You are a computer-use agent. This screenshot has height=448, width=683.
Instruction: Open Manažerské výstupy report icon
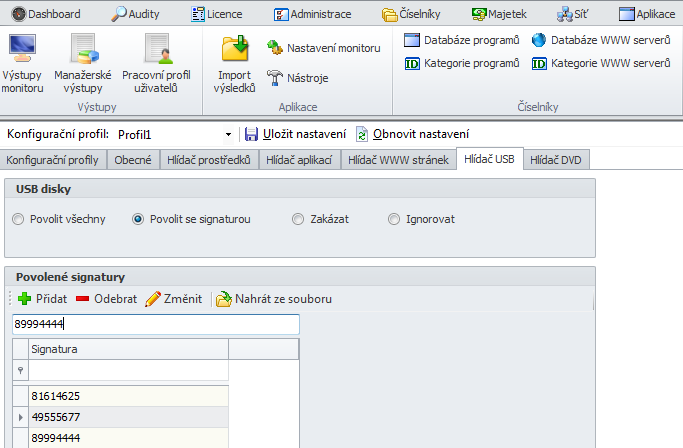click(83, 49)
